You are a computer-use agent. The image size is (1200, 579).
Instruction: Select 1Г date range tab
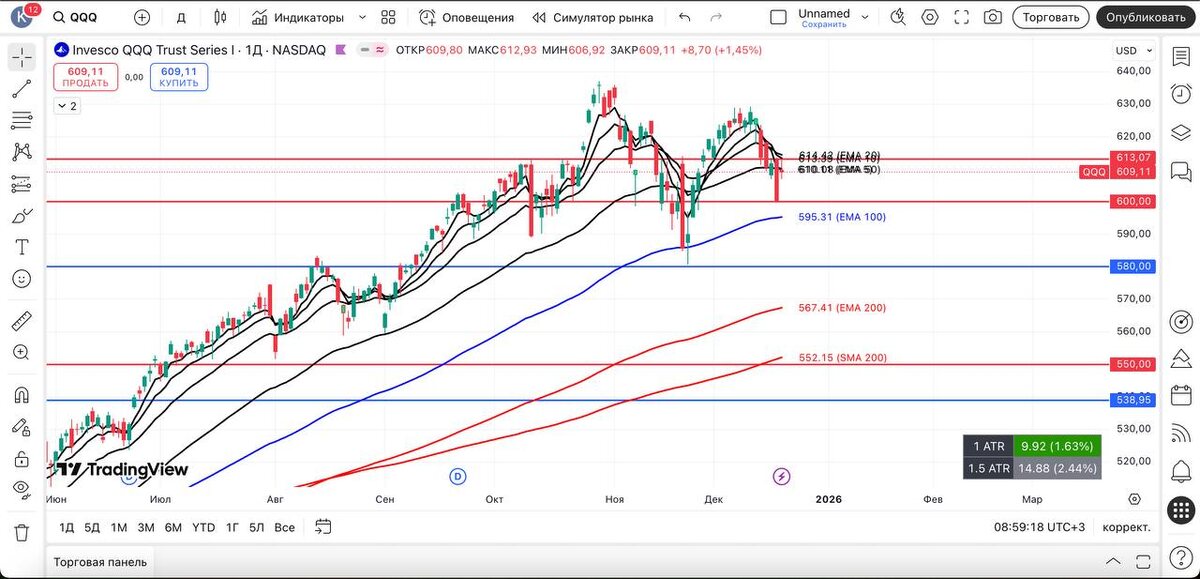[x=232, y=527]
